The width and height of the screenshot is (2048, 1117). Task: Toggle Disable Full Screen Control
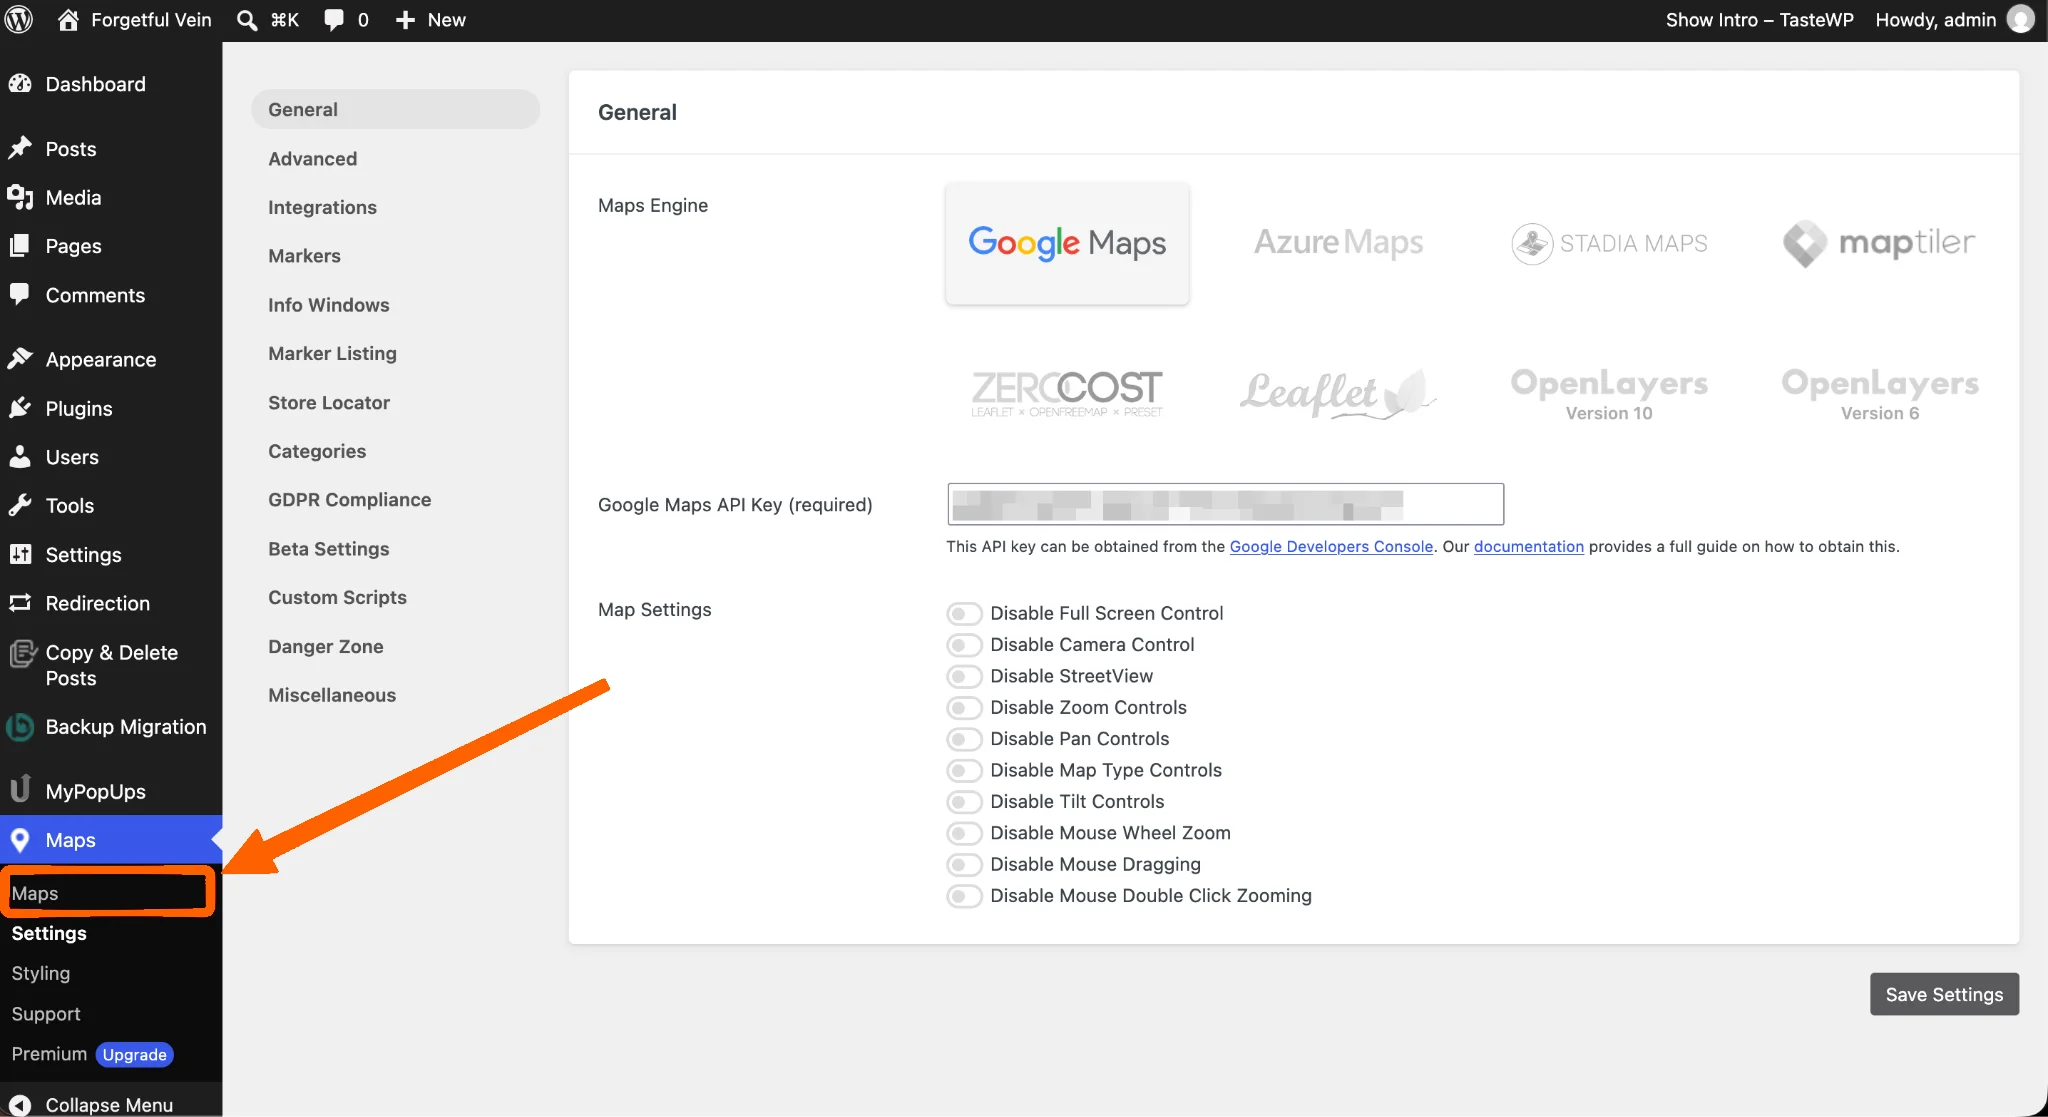[x=964, y=613]
